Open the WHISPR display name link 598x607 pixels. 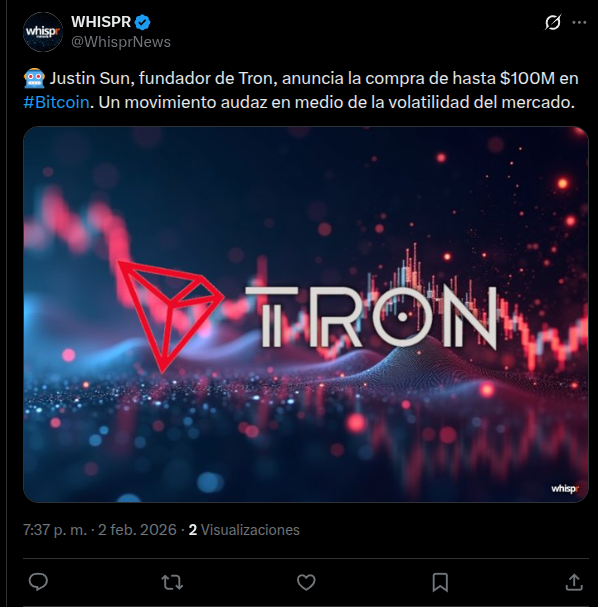[101, 22]
